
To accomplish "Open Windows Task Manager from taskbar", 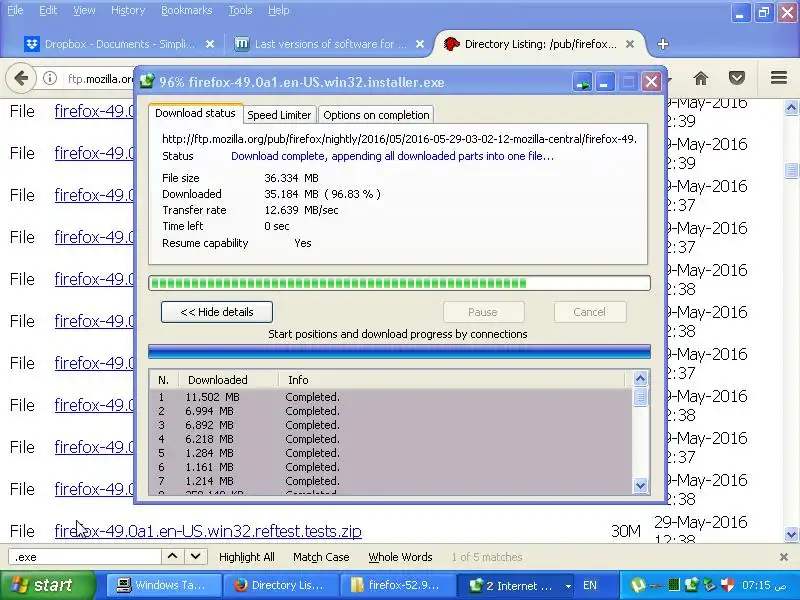I will coord(165,585).
